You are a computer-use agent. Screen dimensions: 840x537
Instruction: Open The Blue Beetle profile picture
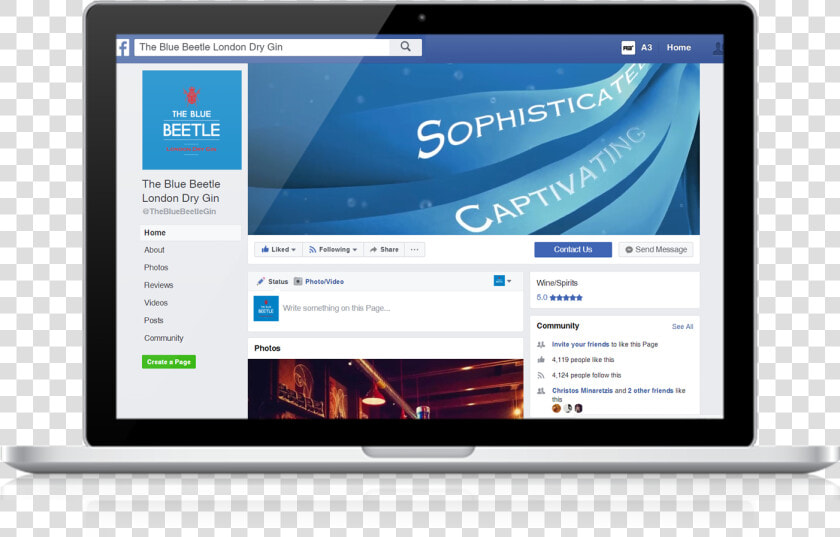coord(192,120)
